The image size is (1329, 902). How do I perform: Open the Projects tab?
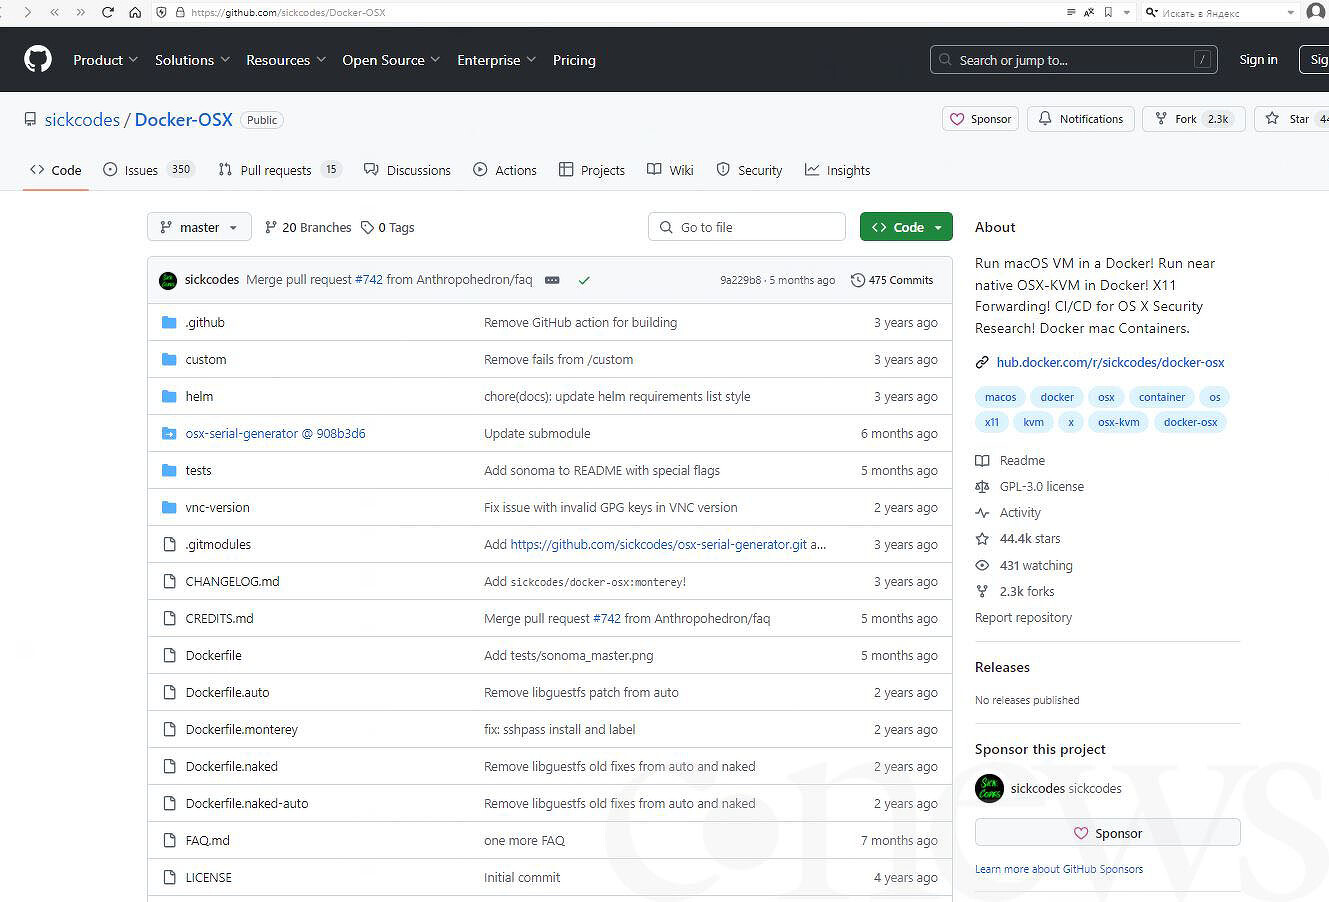tap(592, 170)
